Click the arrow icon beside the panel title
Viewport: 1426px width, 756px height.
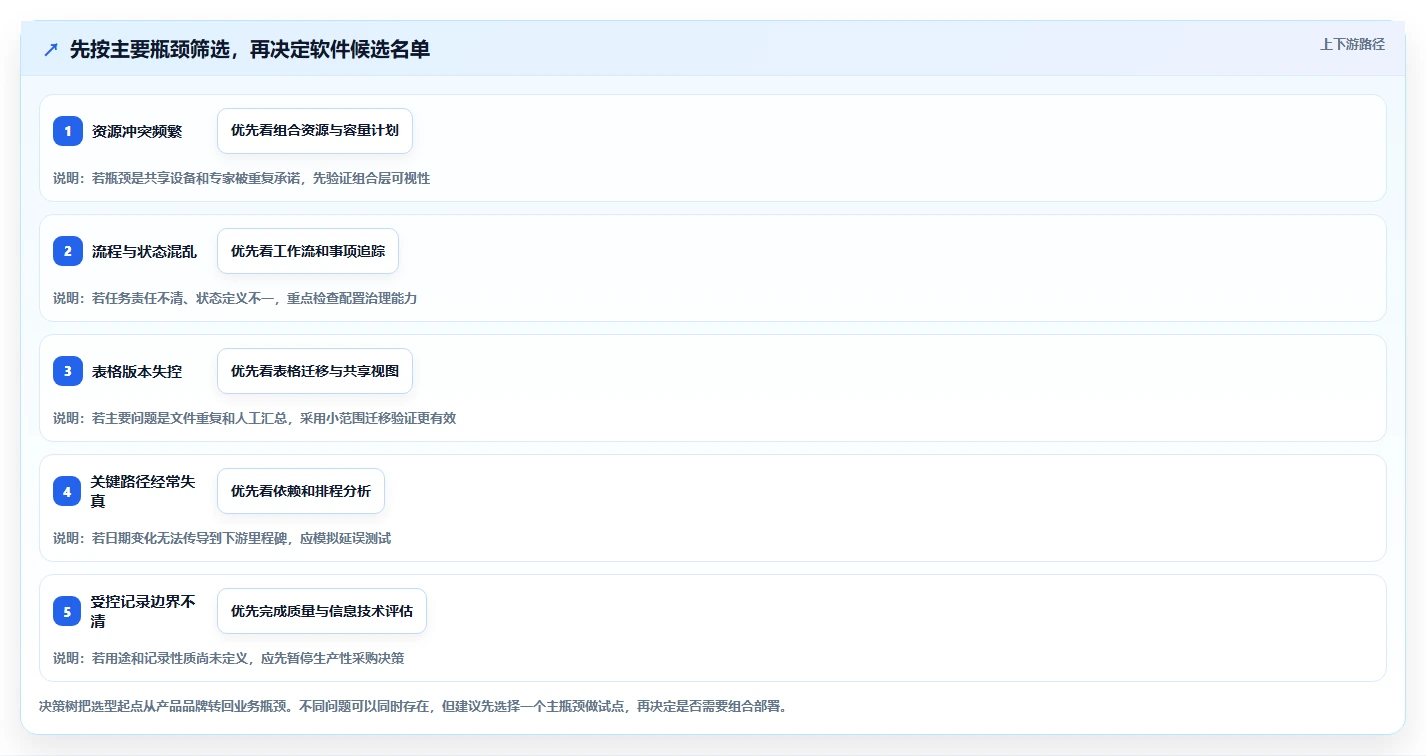click(51, 50)
